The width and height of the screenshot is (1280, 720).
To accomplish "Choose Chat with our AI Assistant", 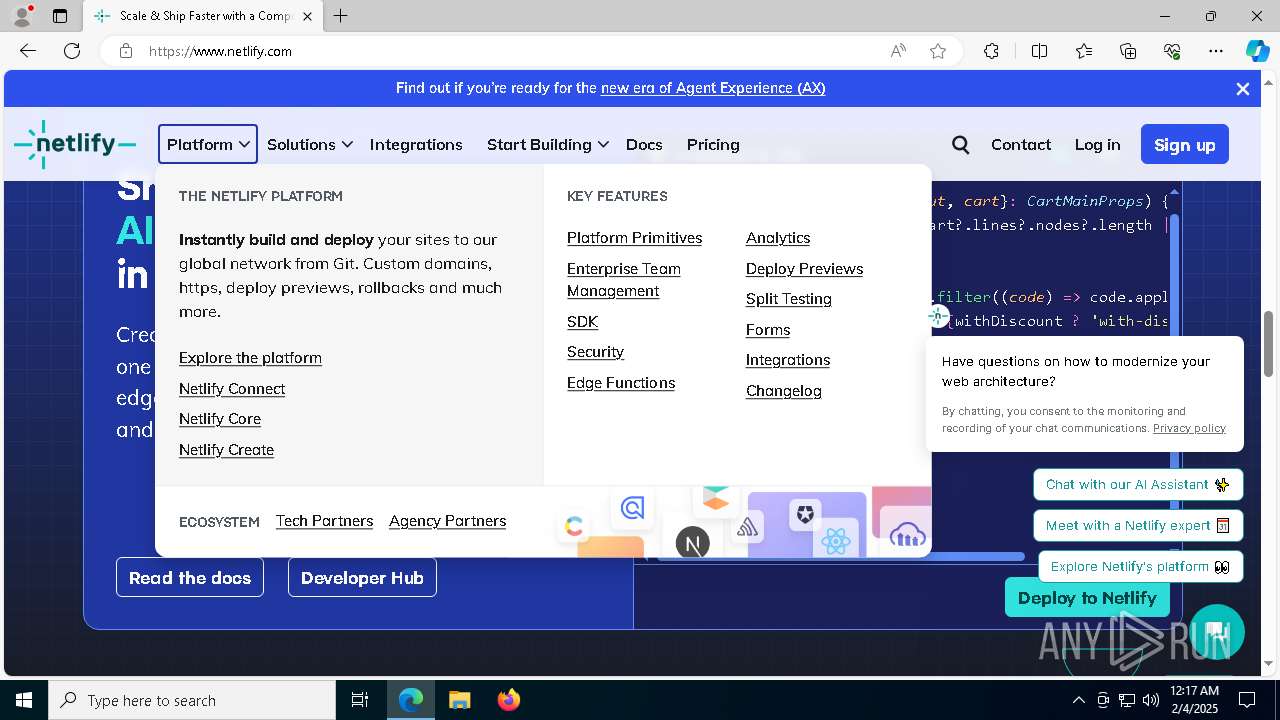I will (x=1138, y=485).
